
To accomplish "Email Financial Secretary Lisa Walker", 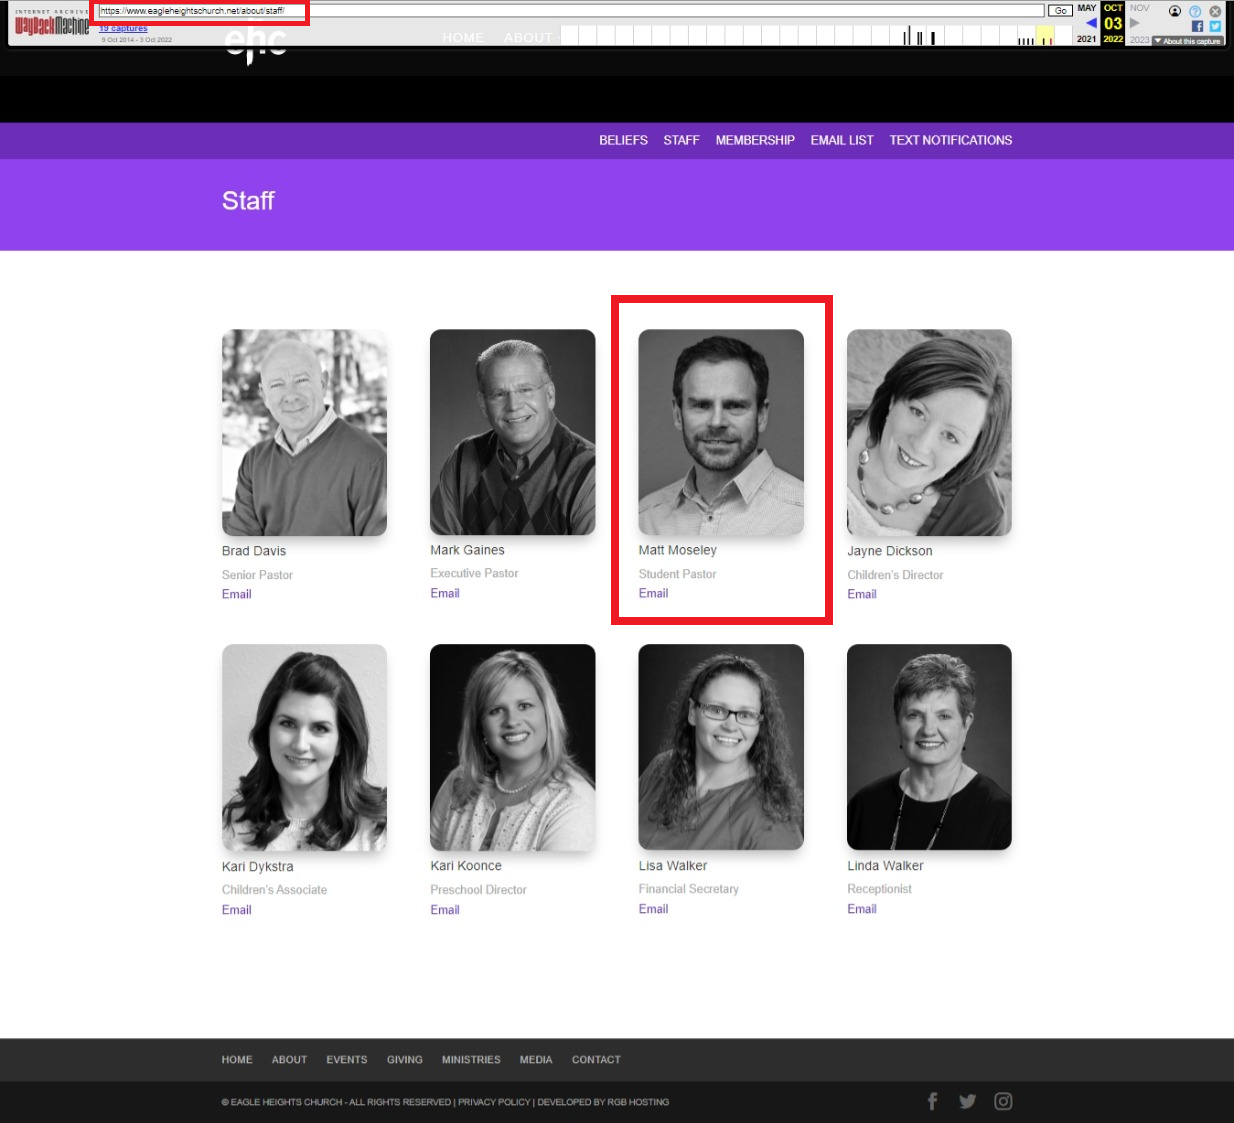I will (x=653, y=909).
